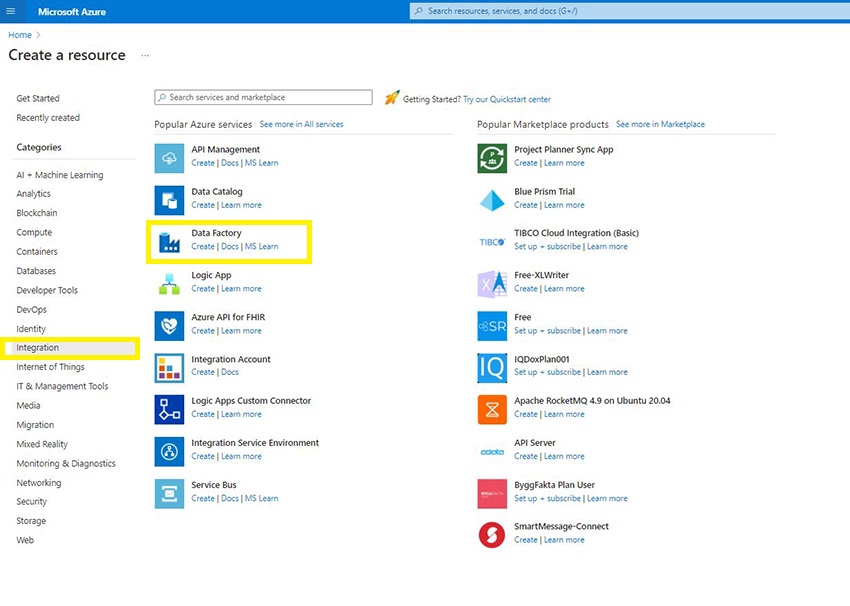Click See more in Marketplace
Viewport: 850px width, 606px height.
(x=660, y=124)
